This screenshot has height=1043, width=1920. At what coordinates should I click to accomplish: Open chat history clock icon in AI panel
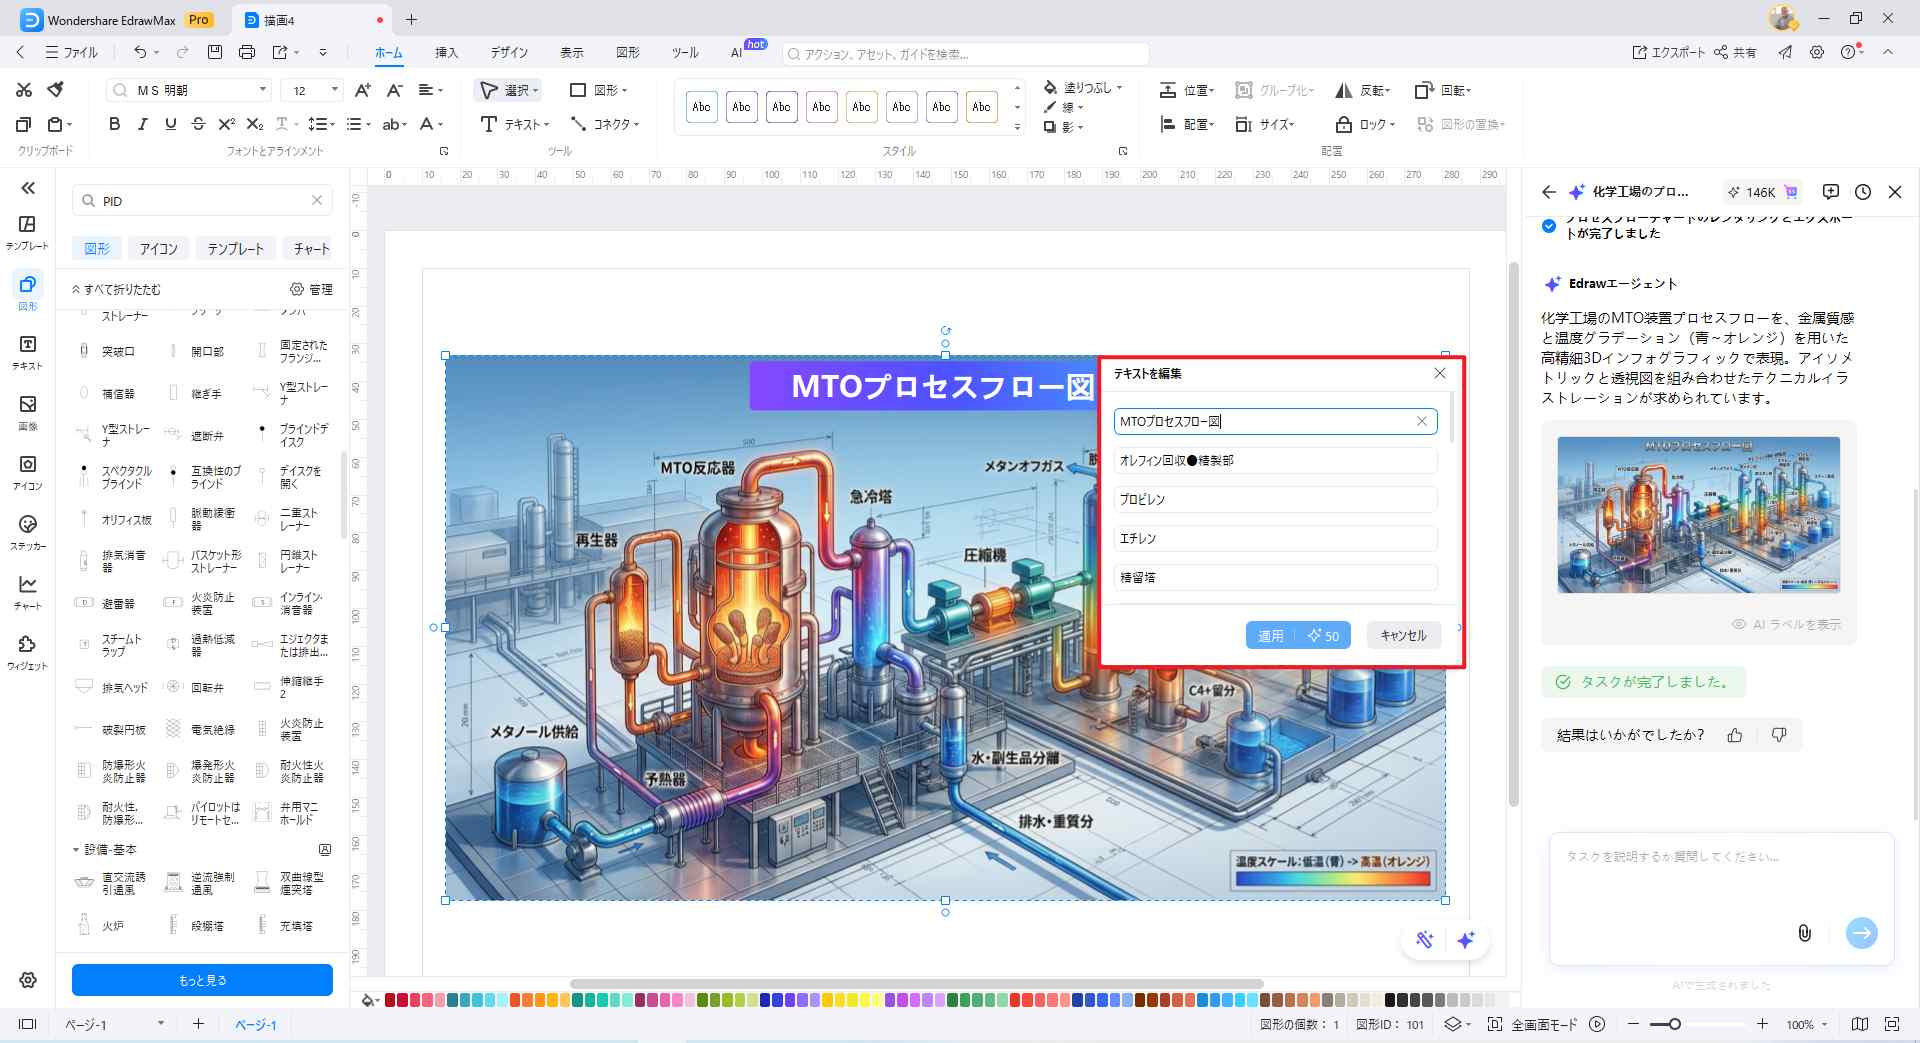[1862, 192]
